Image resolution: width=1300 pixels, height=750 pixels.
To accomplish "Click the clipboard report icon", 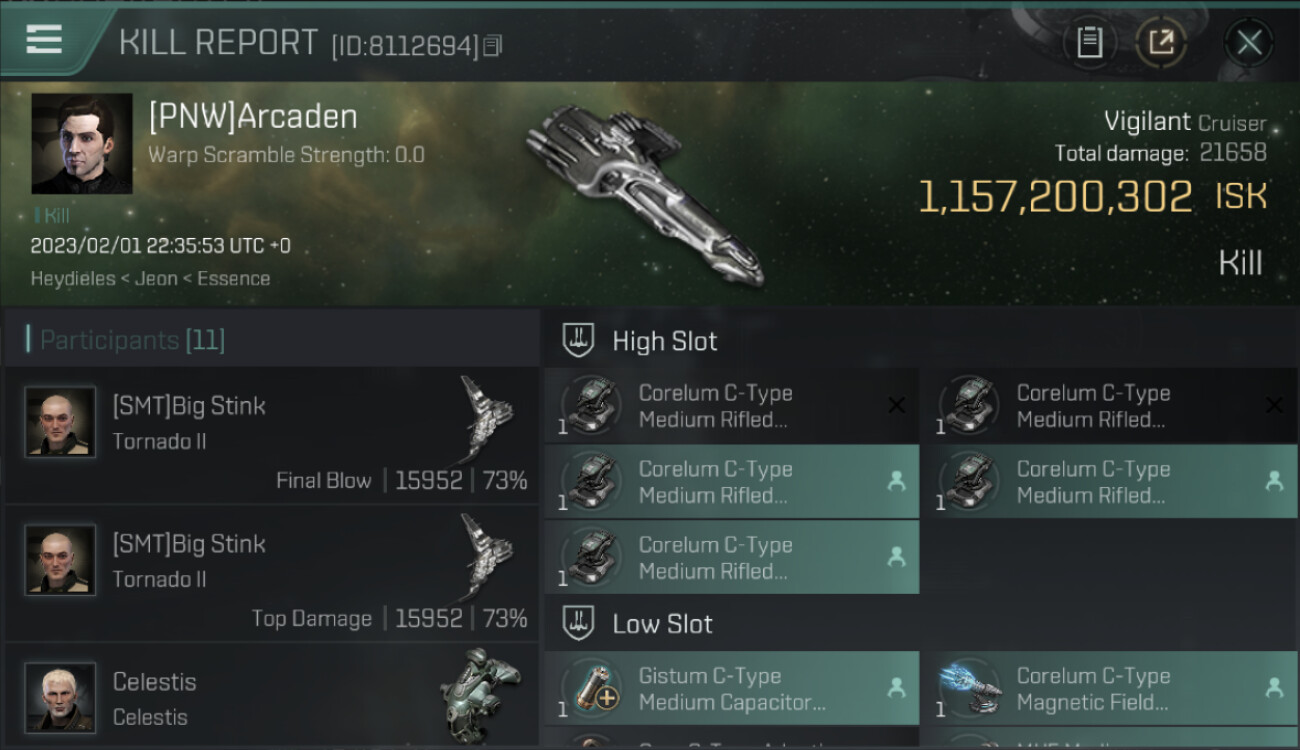I will [x=1089, y=42].
